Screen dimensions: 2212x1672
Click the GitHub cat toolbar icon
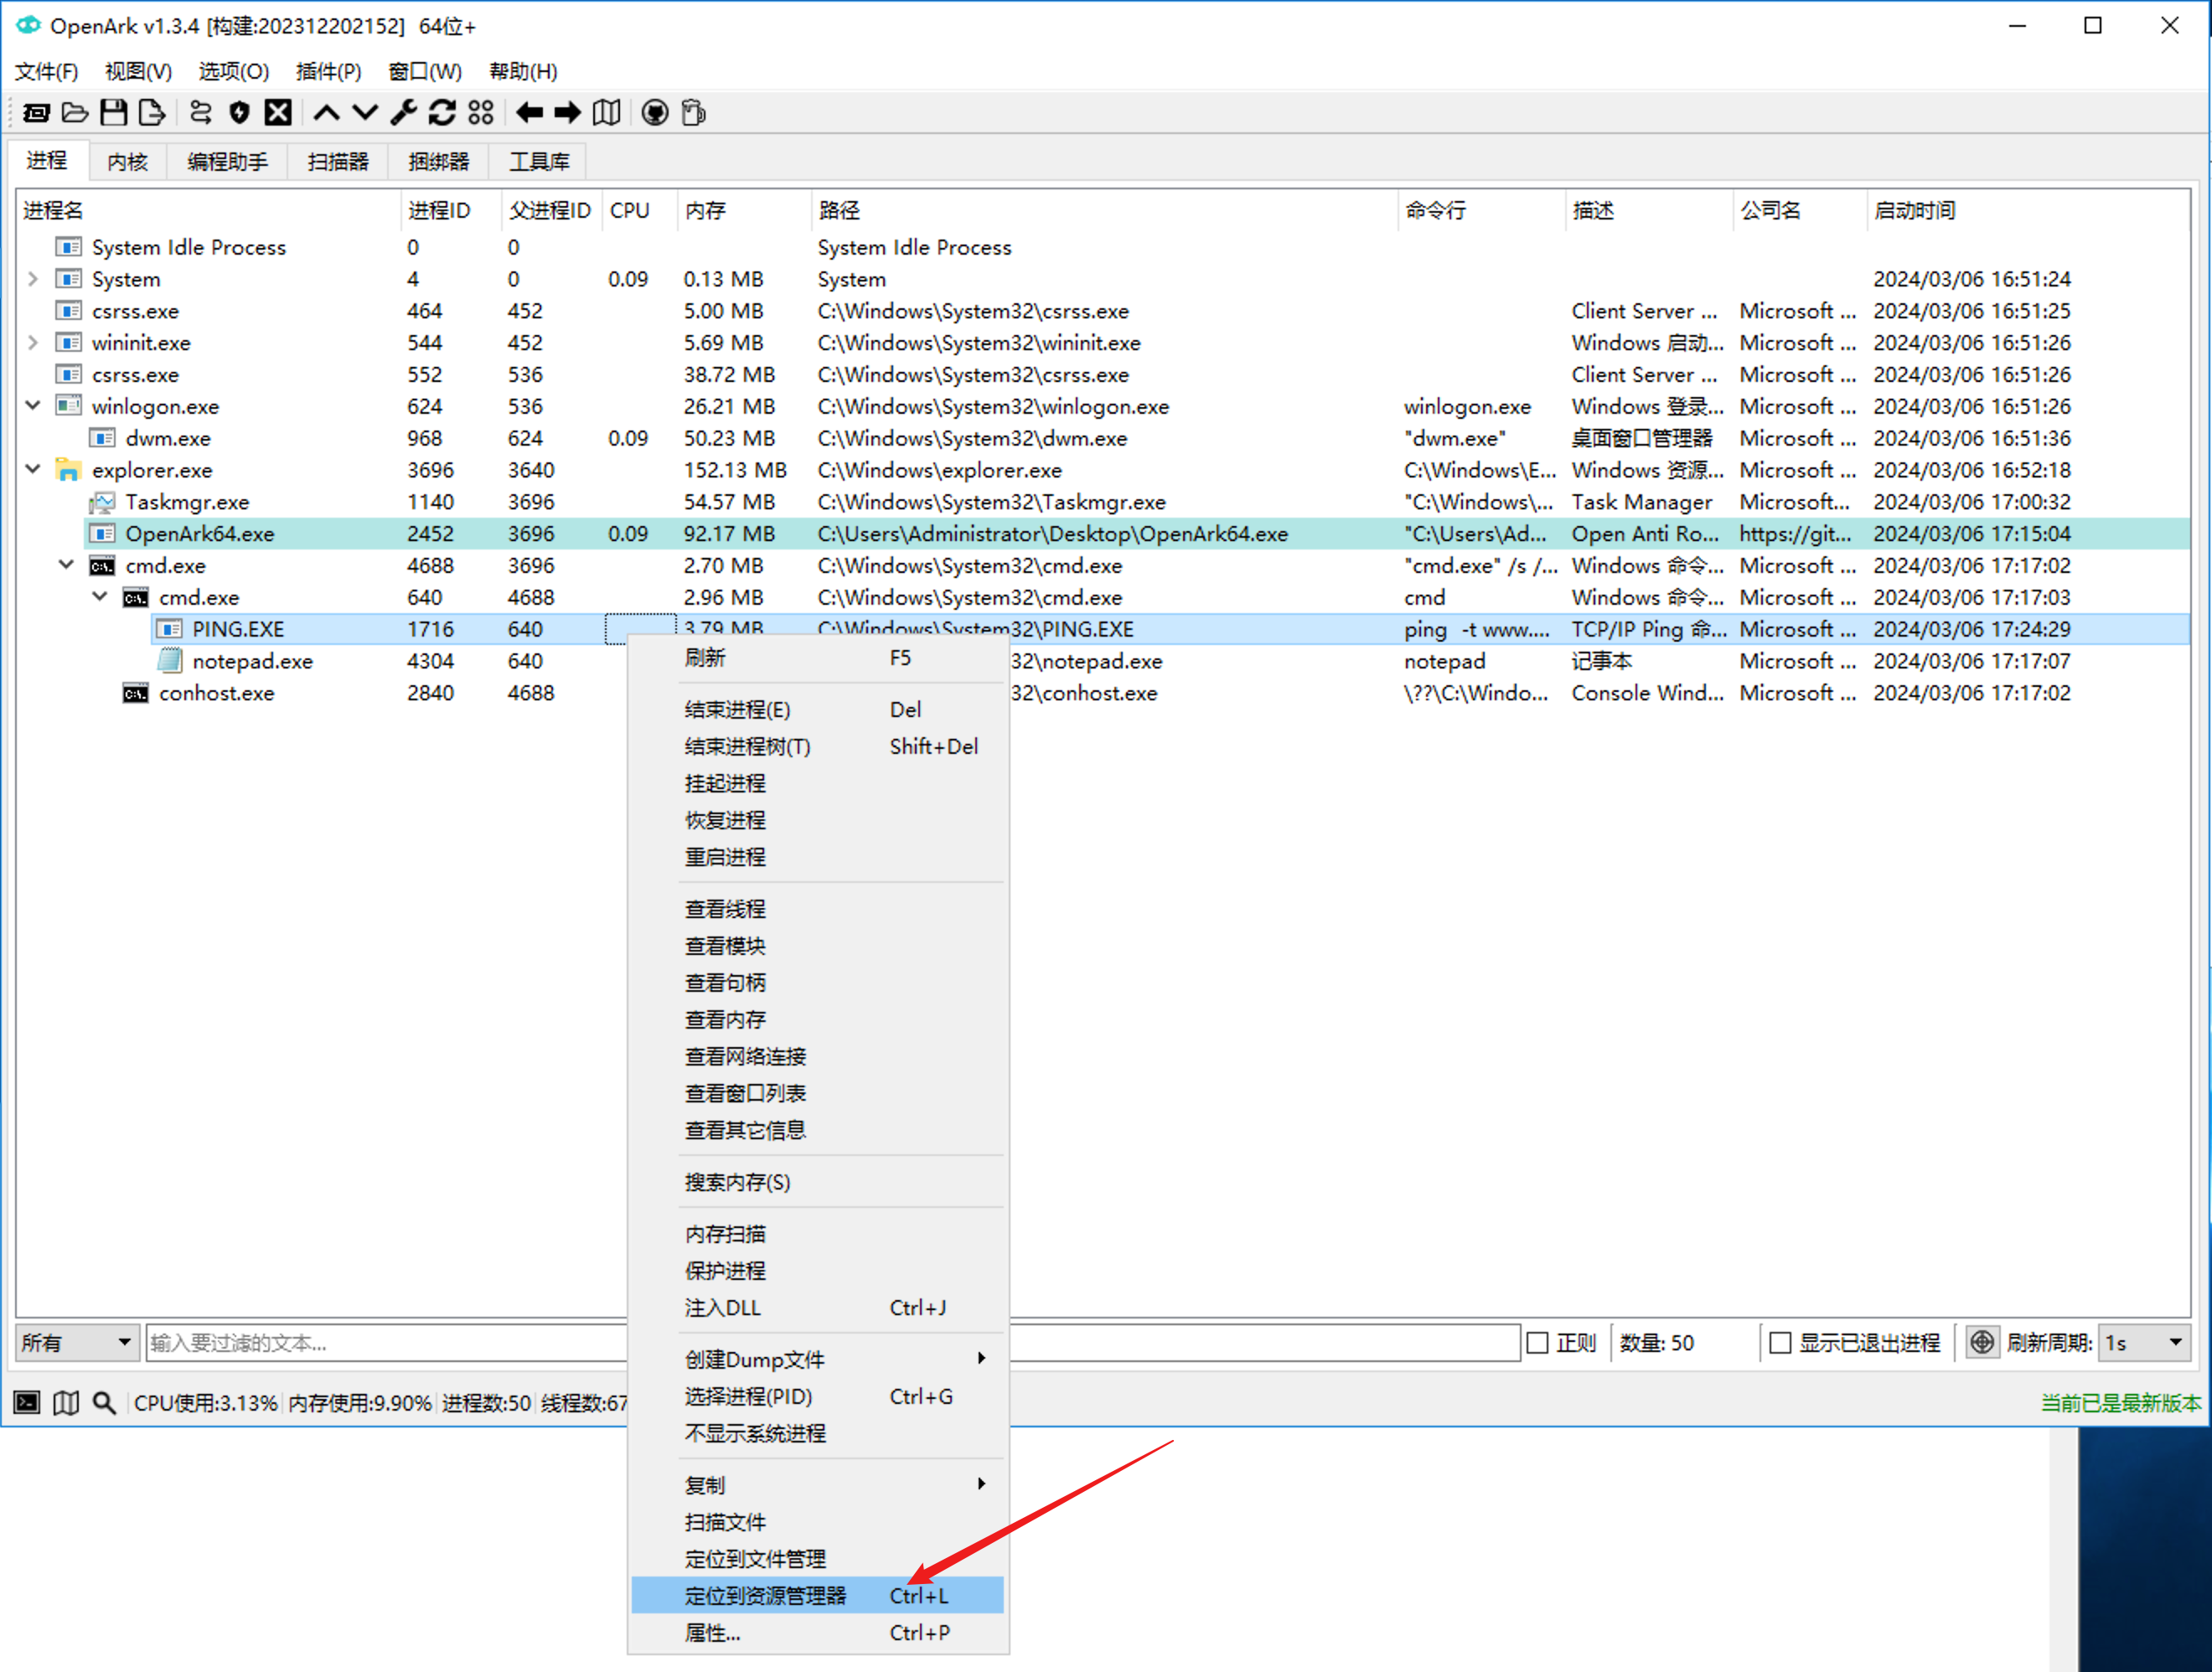[x=655, y=113]
